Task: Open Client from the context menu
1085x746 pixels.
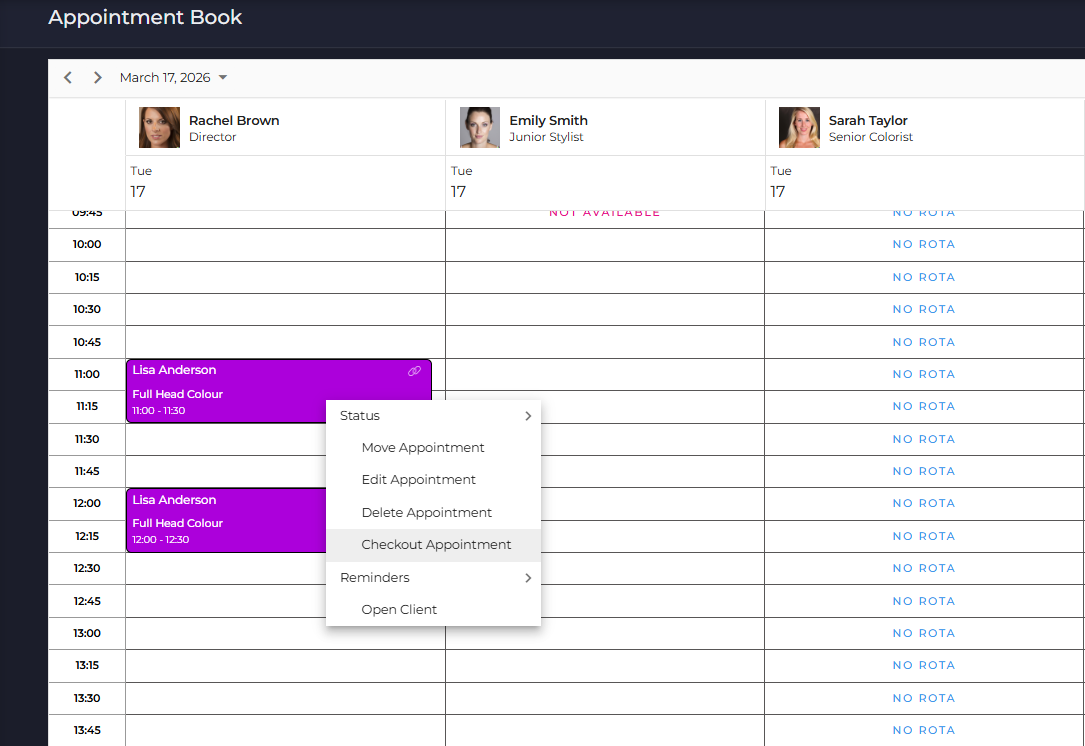Action: 399,609
